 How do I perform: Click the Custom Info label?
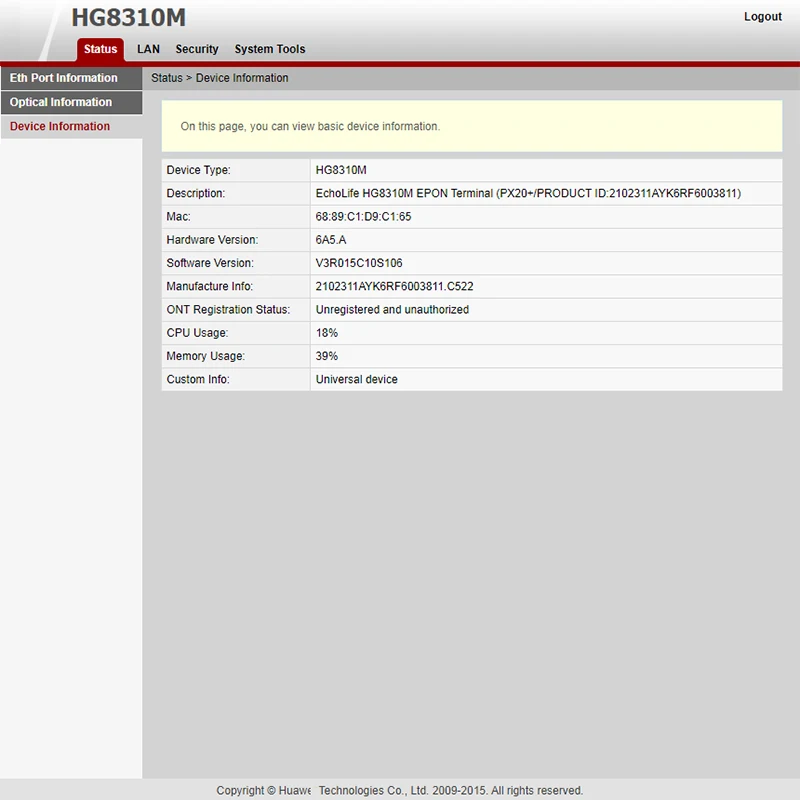[x=198, y=380]
